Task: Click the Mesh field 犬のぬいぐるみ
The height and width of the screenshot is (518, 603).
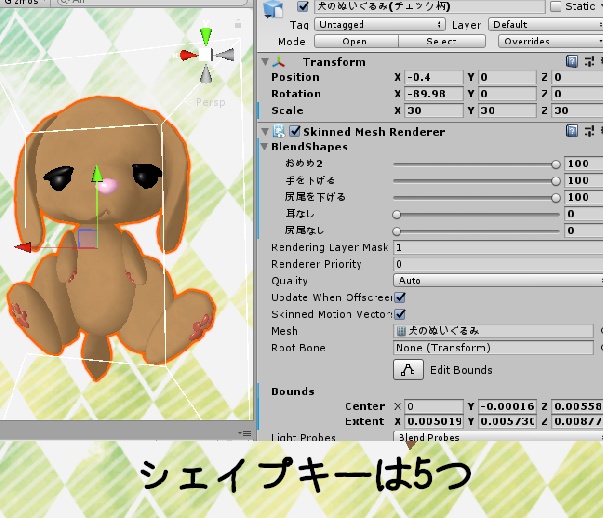Action: pyautogui.click(x=493, y=331)
